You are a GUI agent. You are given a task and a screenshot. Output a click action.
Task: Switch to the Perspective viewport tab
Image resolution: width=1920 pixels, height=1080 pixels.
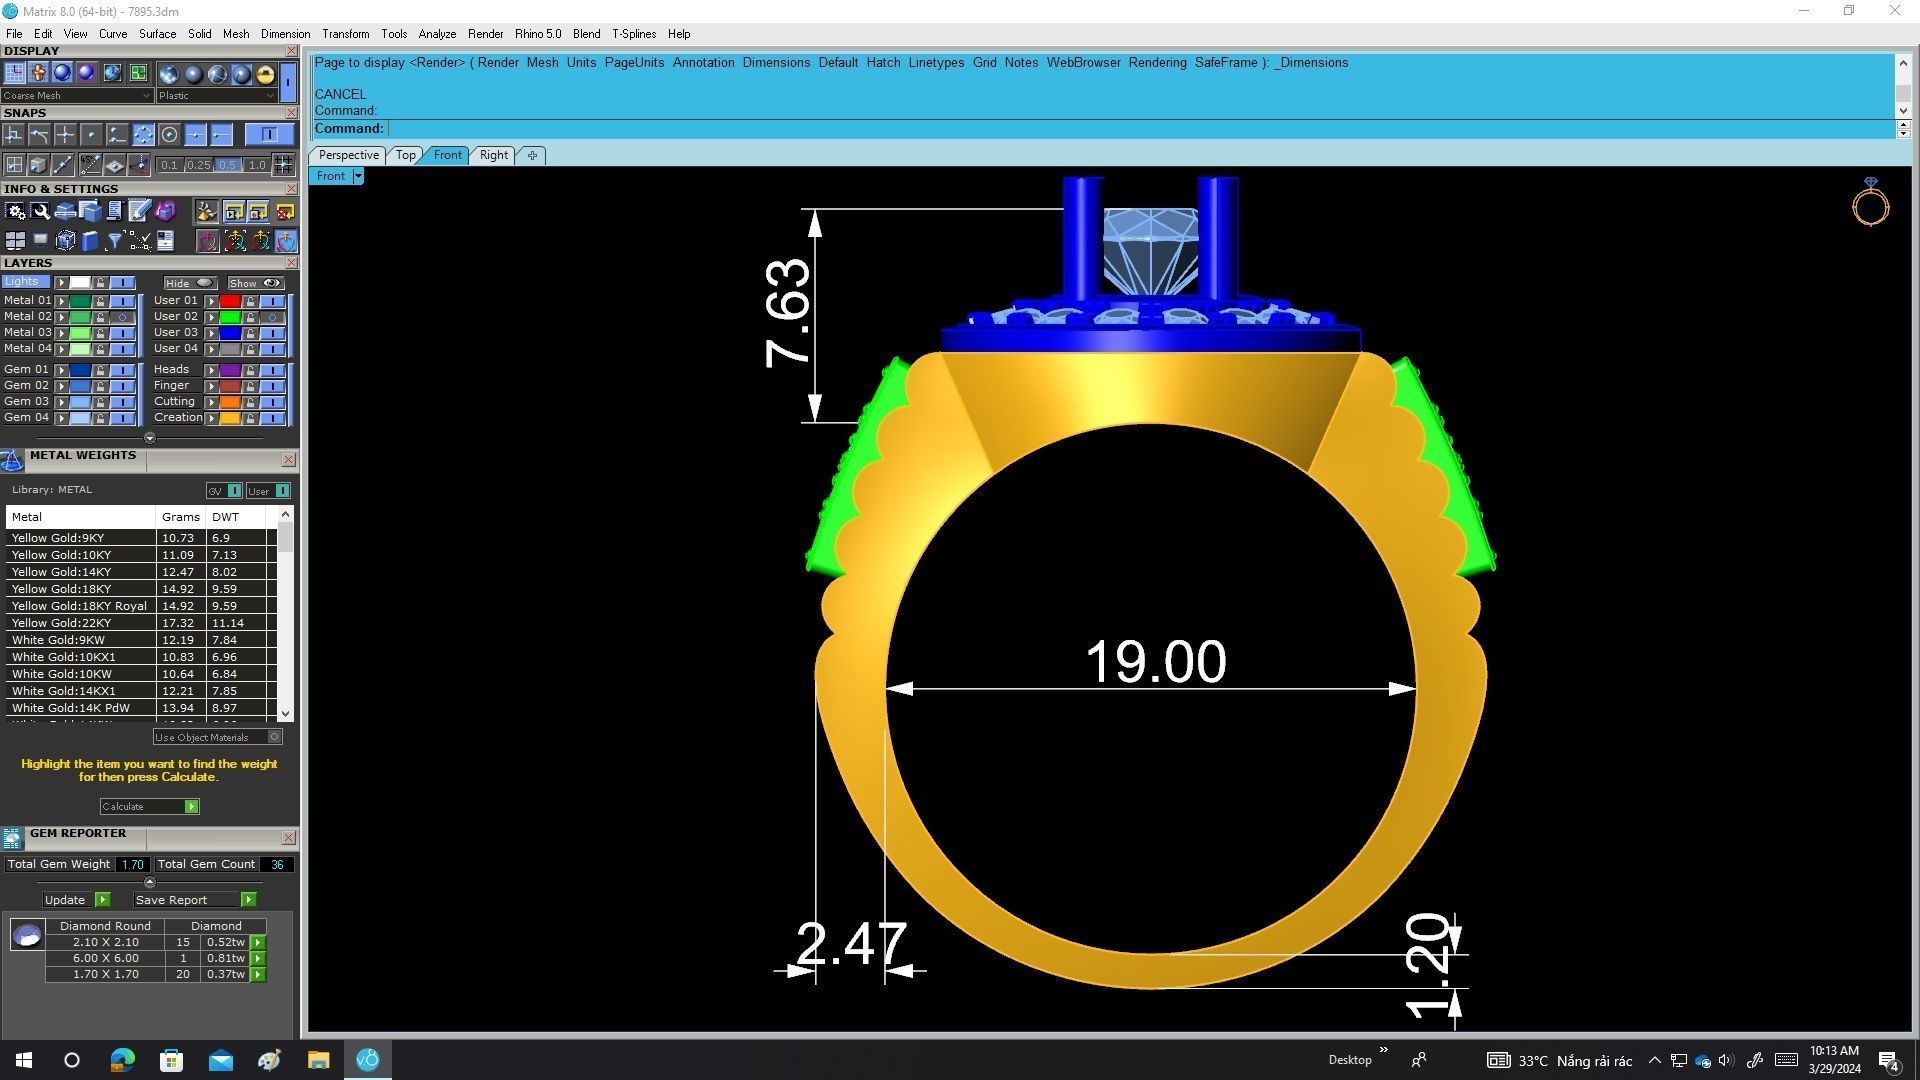[348, 155]
